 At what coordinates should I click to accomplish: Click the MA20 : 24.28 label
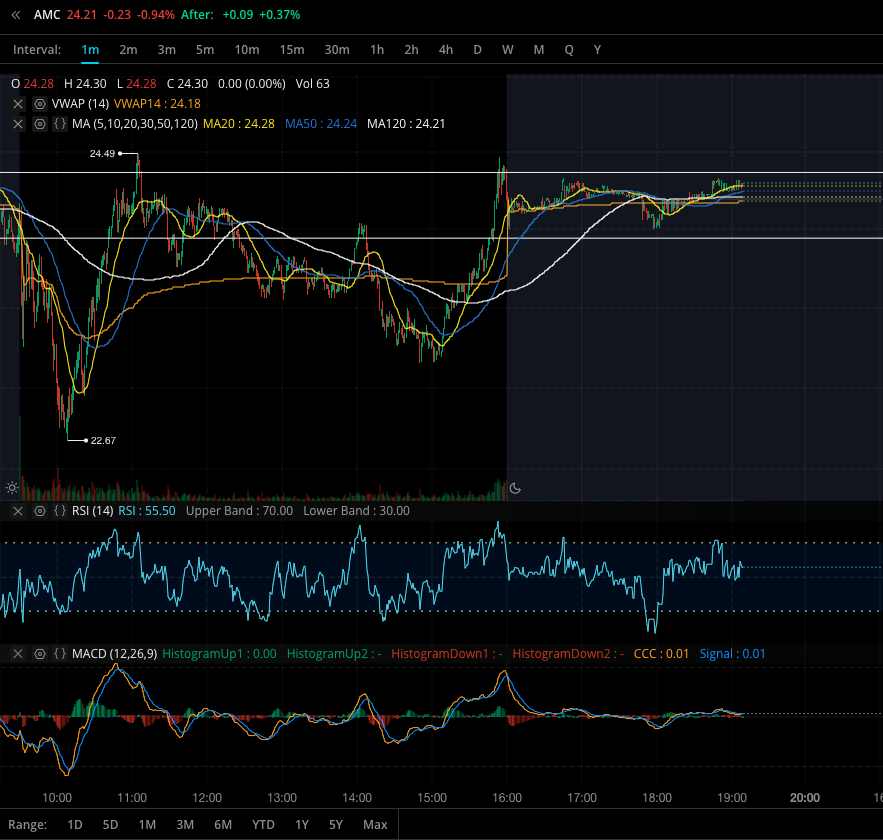(239, 124)
